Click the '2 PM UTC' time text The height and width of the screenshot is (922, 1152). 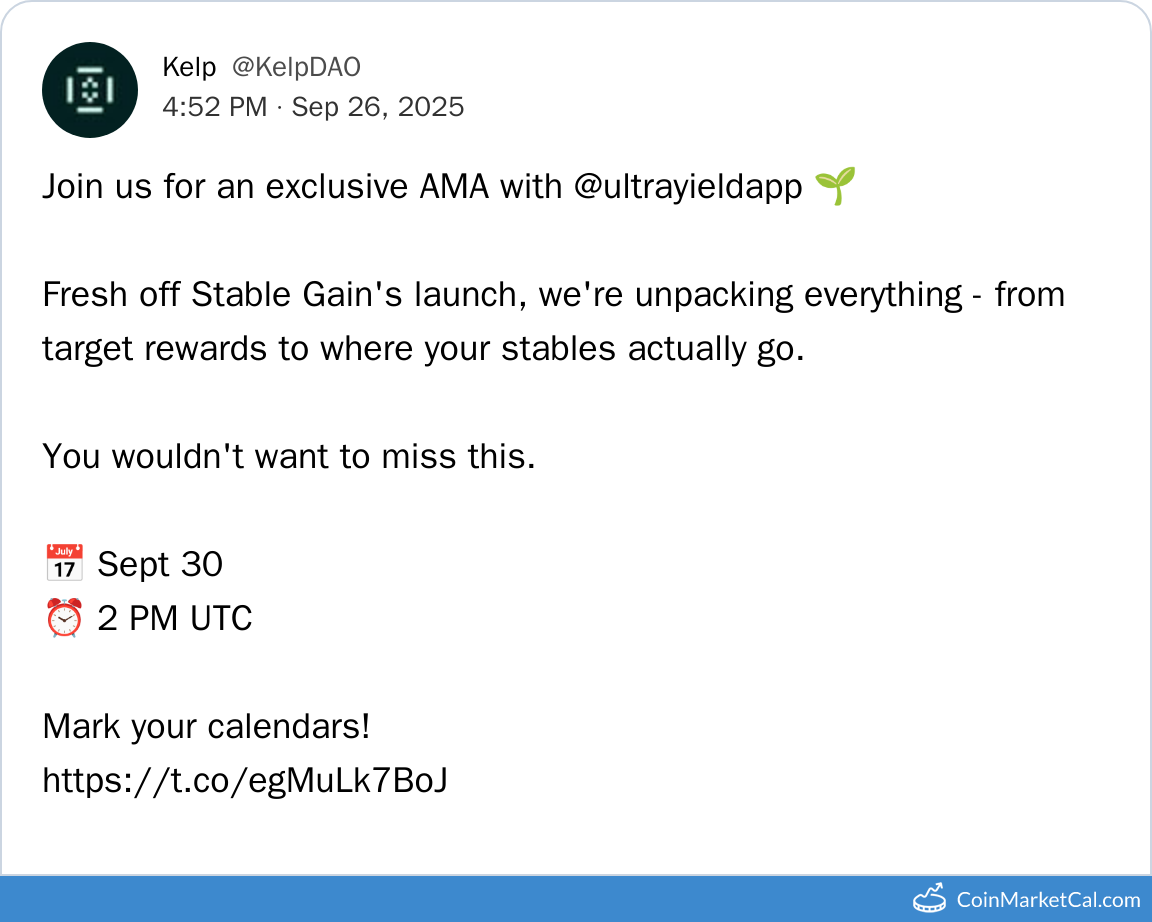click(x=175, y=618)
